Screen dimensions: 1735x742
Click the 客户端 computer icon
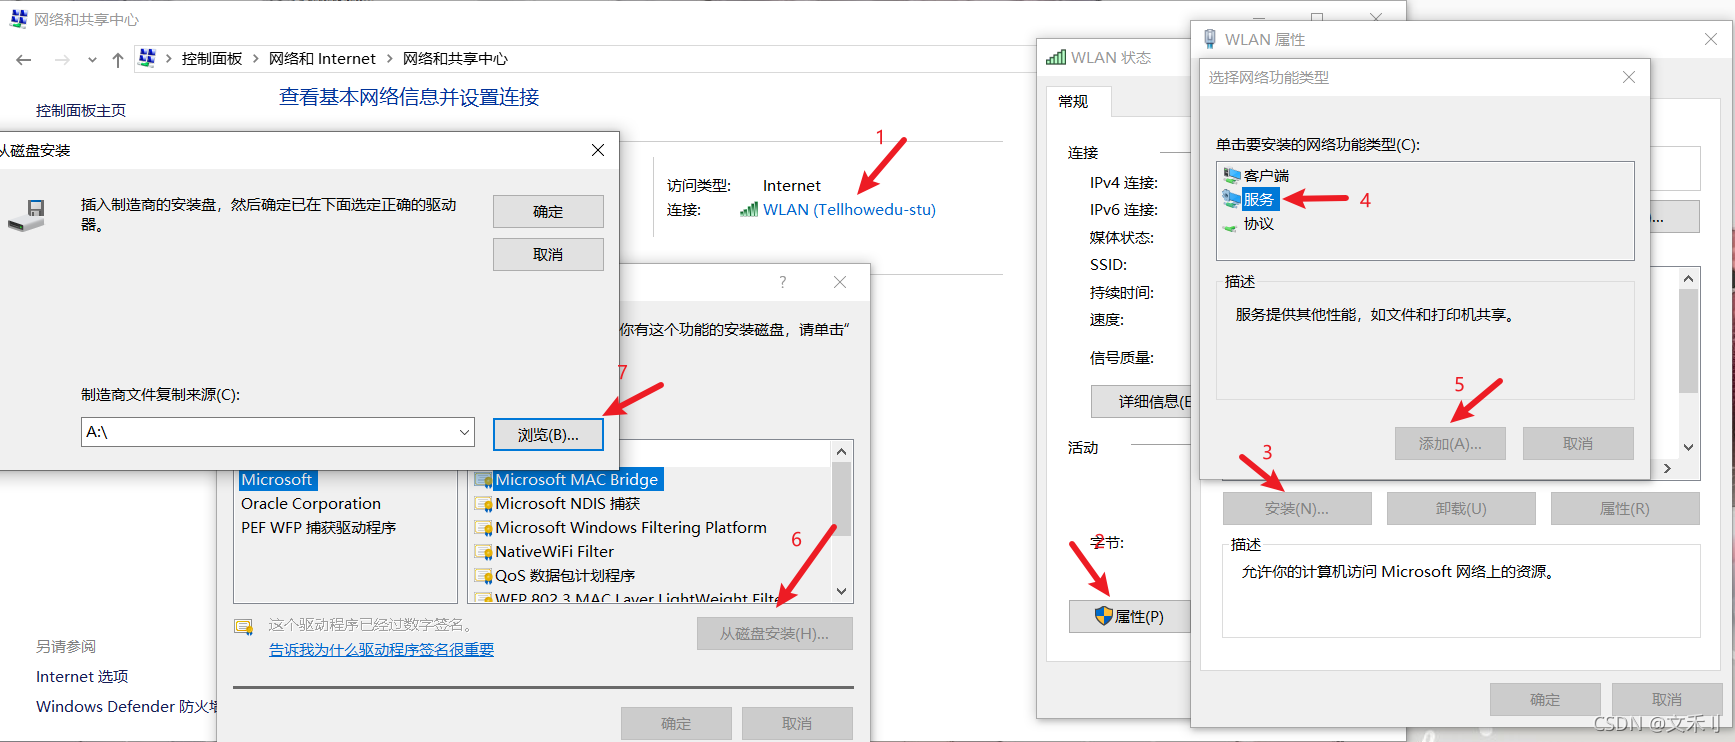(1232, 176)
